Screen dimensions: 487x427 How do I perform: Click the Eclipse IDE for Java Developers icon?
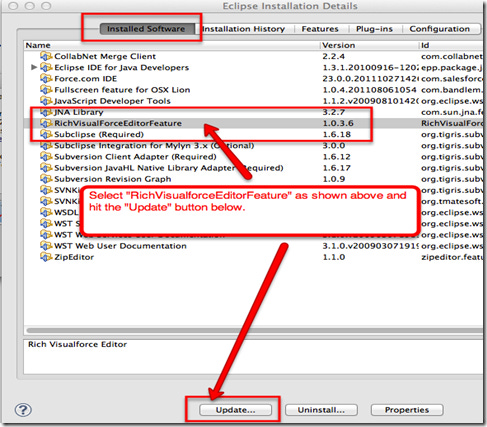tap(46, 68)
